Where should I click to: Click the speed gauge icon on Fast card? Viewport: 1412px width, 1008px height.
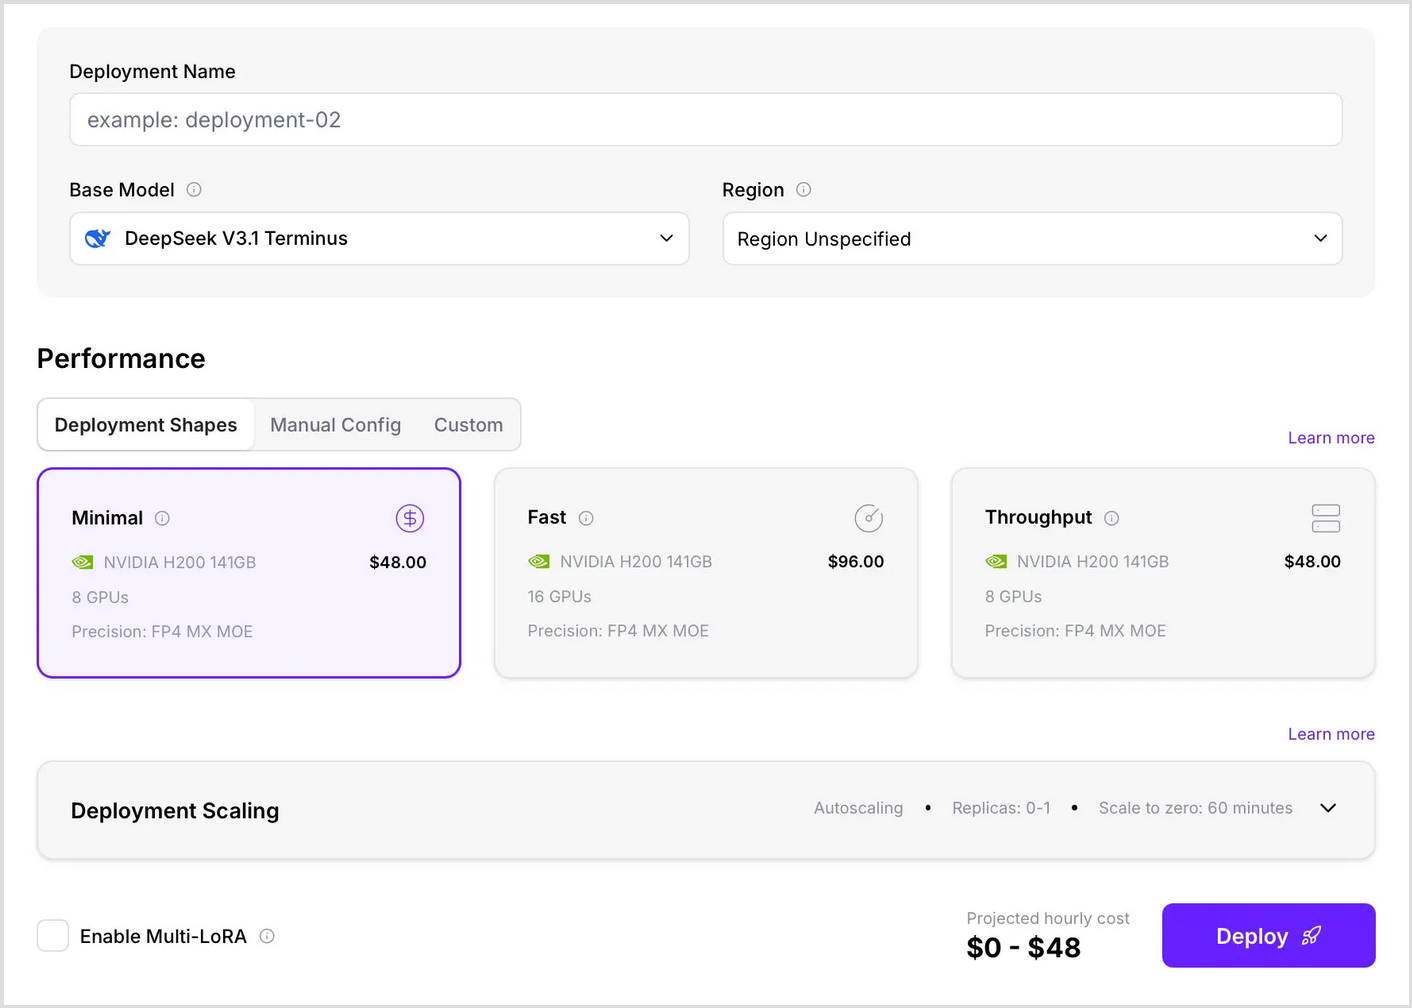pyautogui.click(x=868, y=518)
